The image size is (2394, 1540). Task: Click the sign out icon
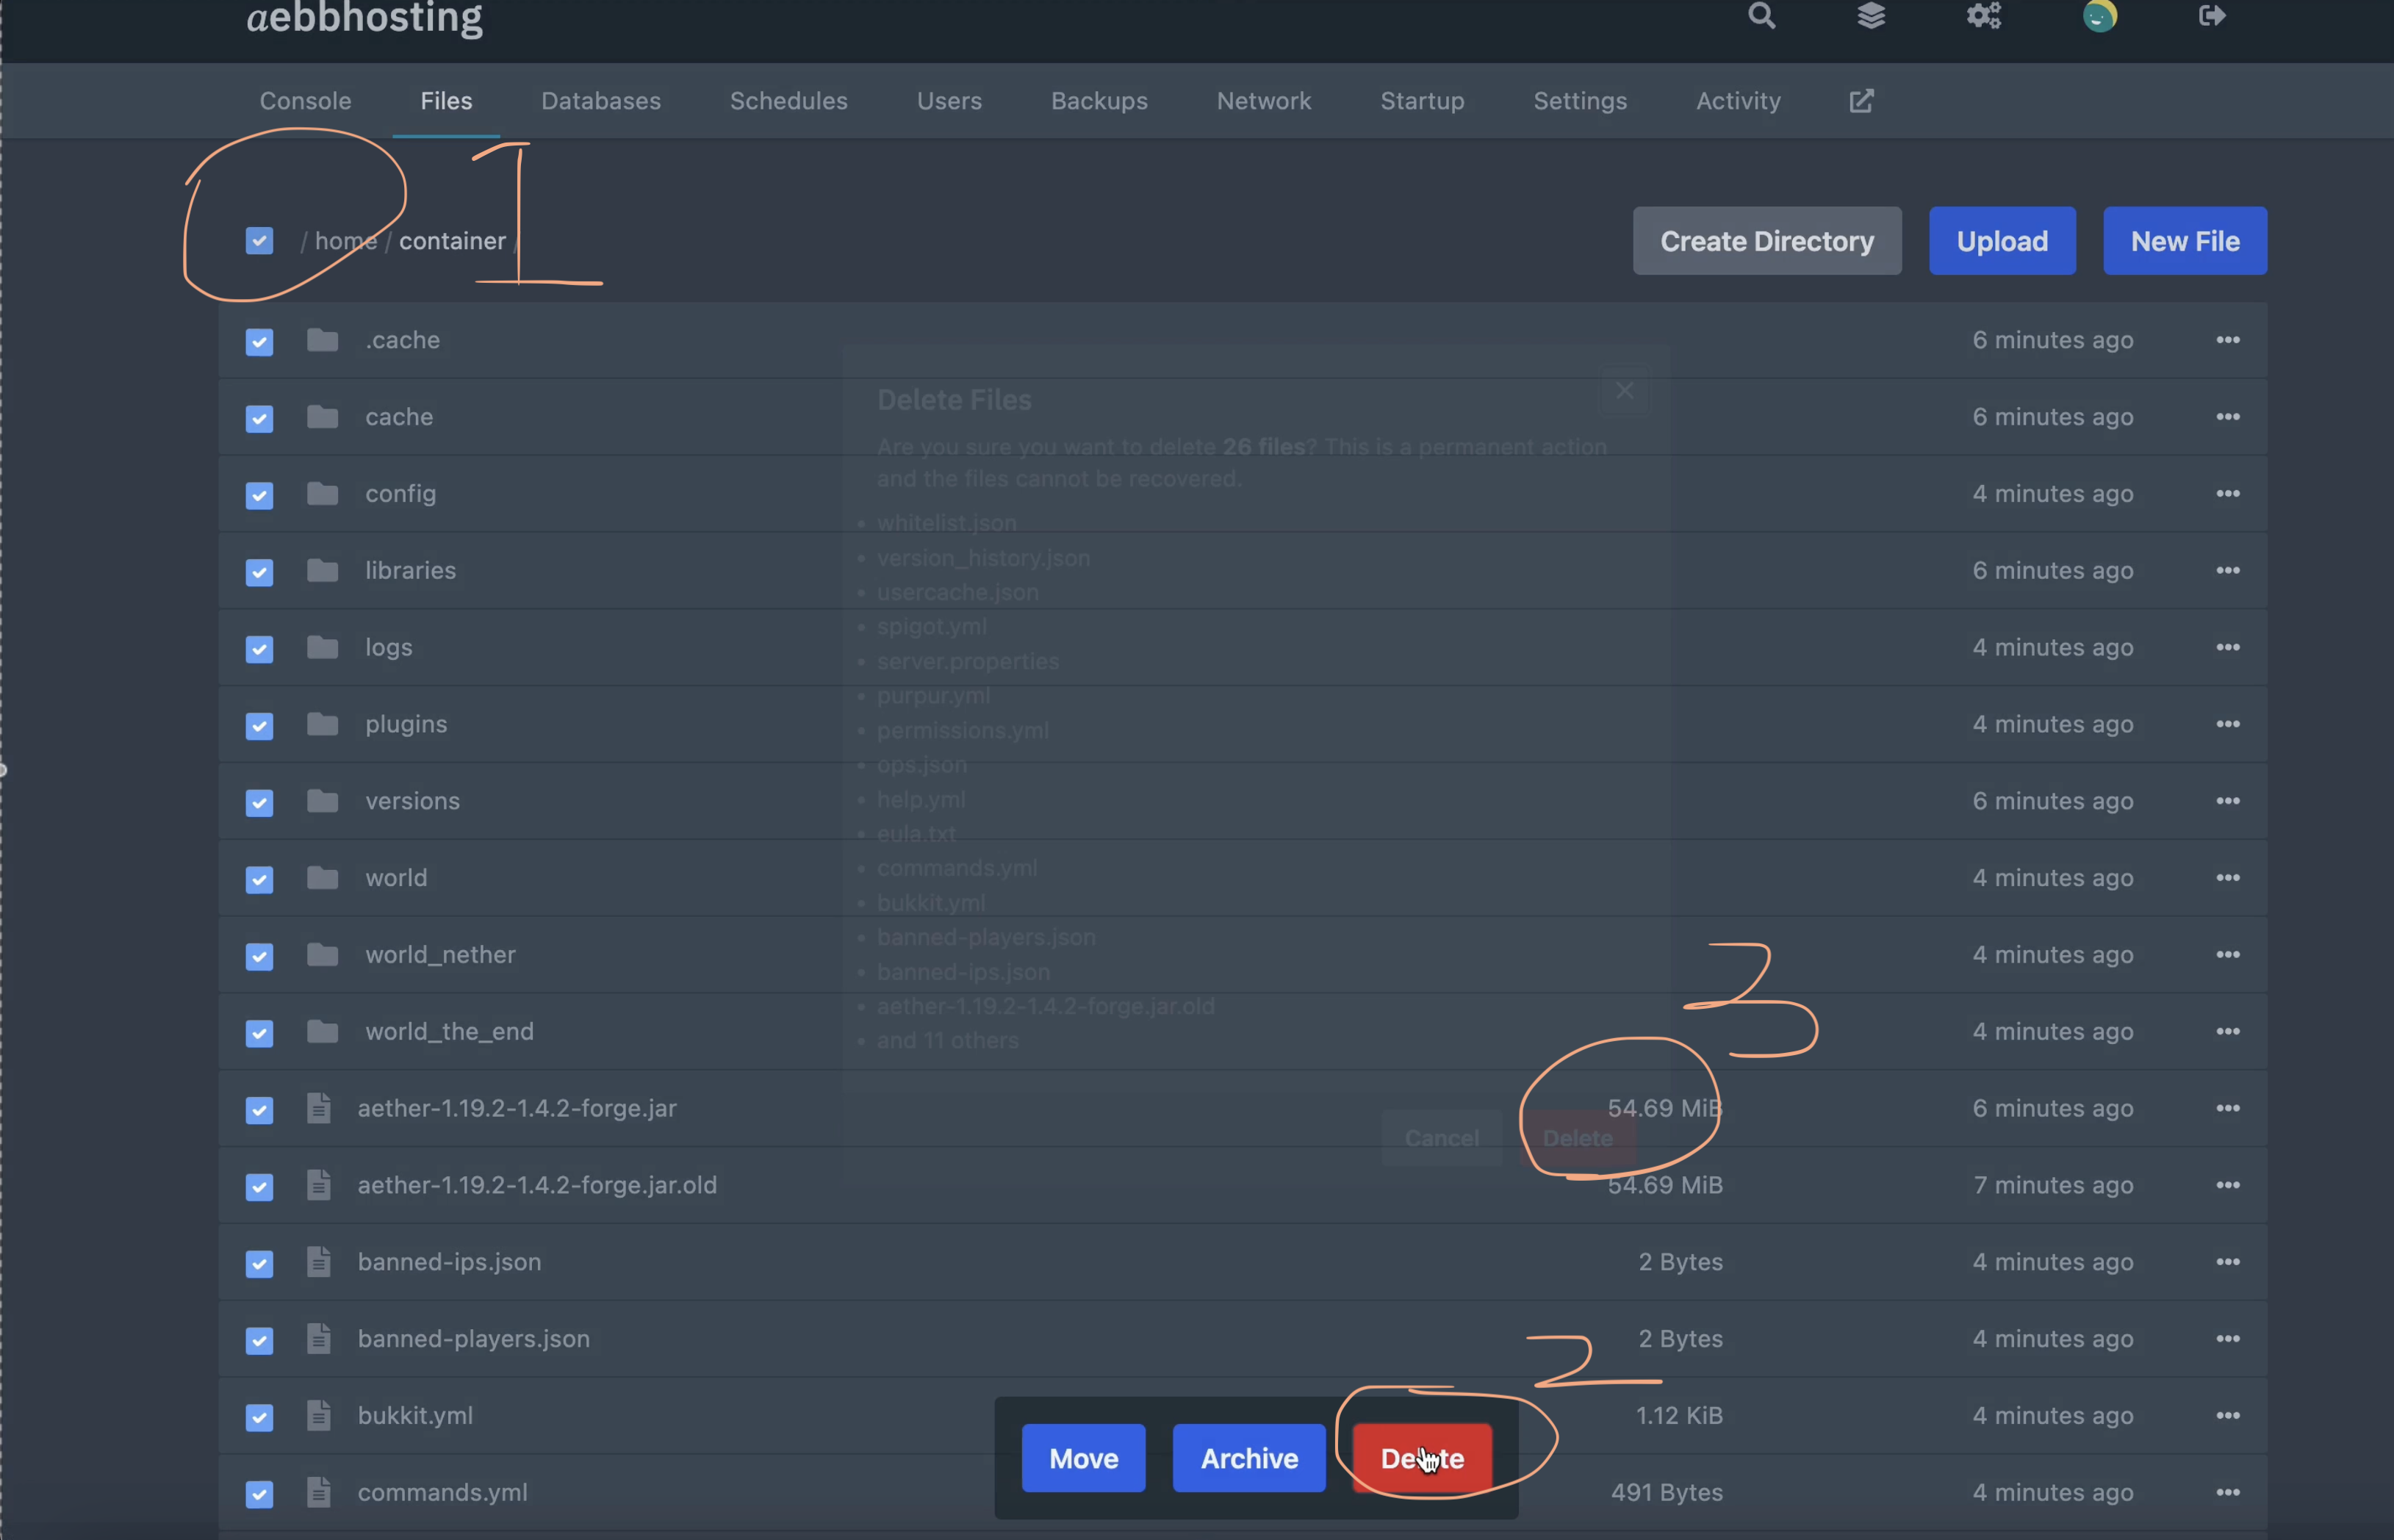pos(2212,16)
